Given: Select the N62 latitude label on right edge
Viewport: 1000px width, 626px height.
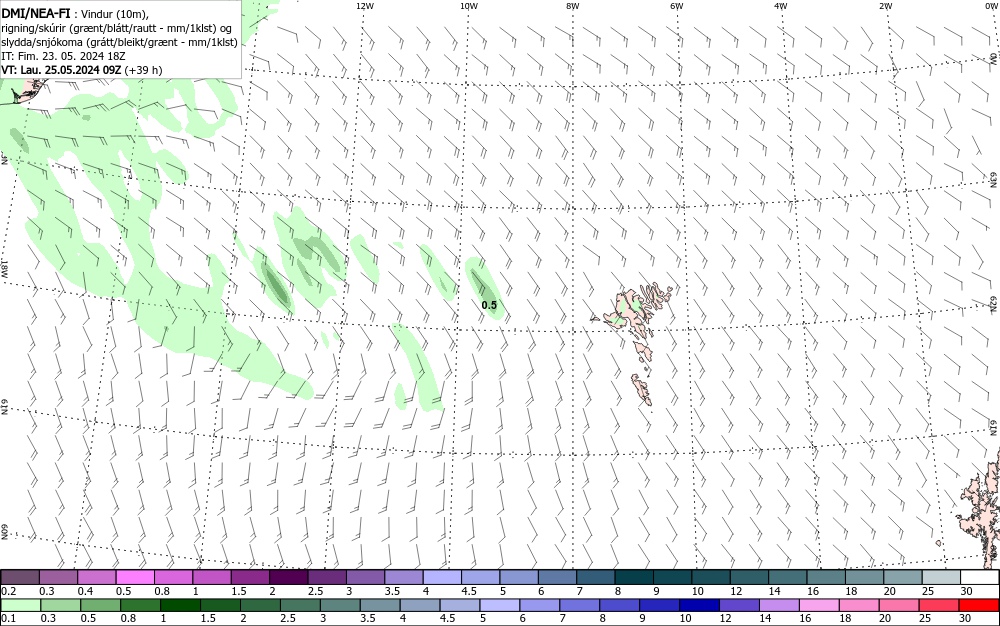Looking at the screenshot, I should click(993, 304).
